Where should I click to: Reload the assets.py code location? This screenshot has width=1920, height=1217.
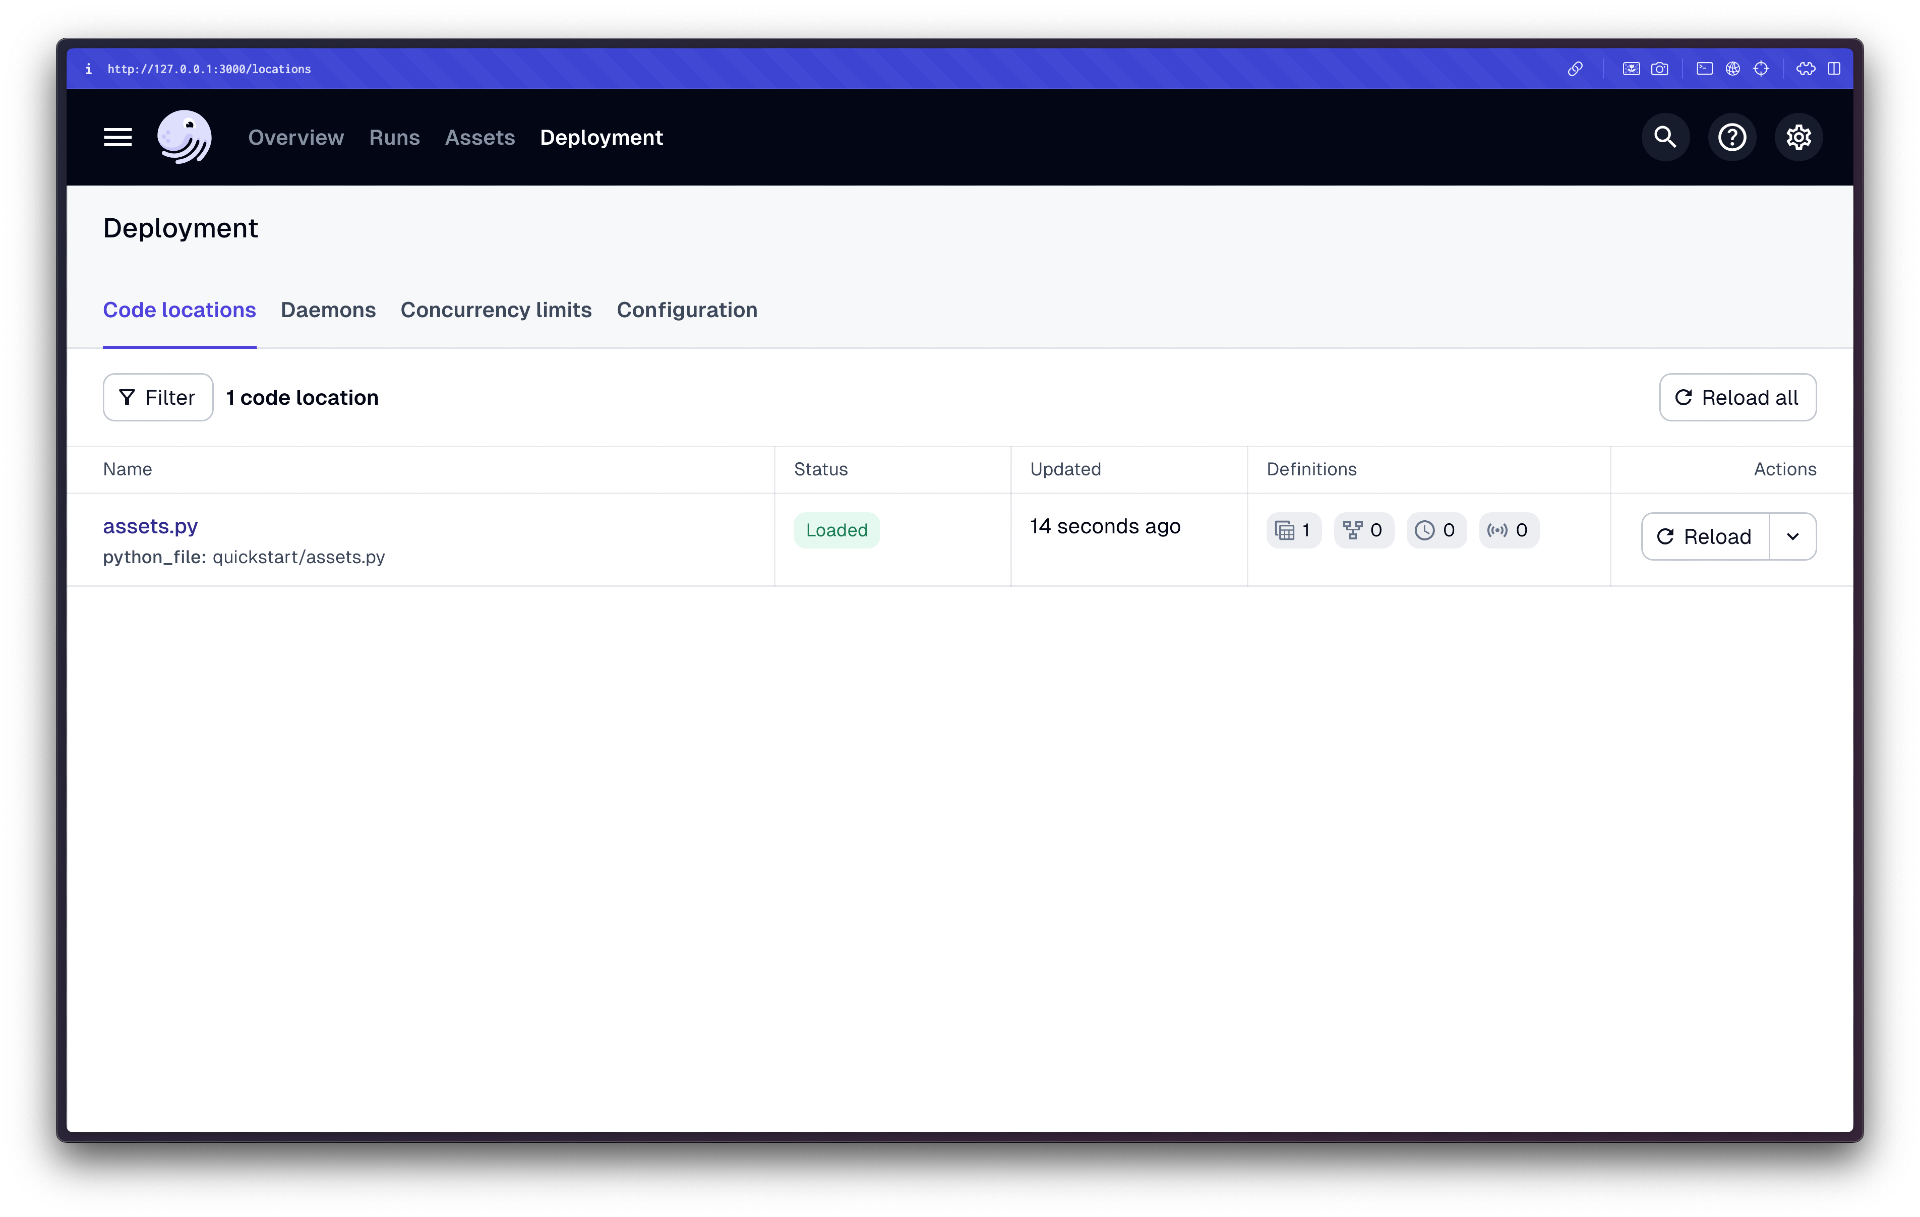click(1705, 537)
